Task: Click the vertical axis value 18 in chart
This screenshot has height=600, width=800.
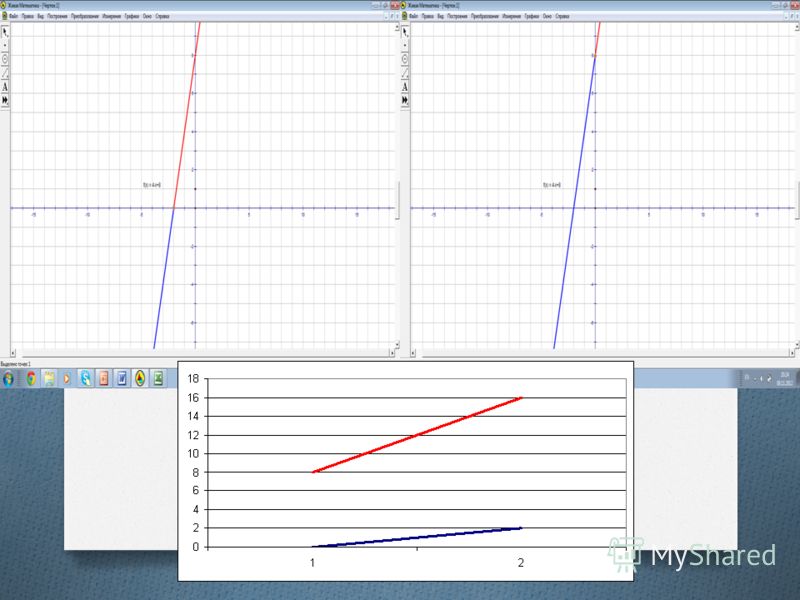Action: pos(193,379)
